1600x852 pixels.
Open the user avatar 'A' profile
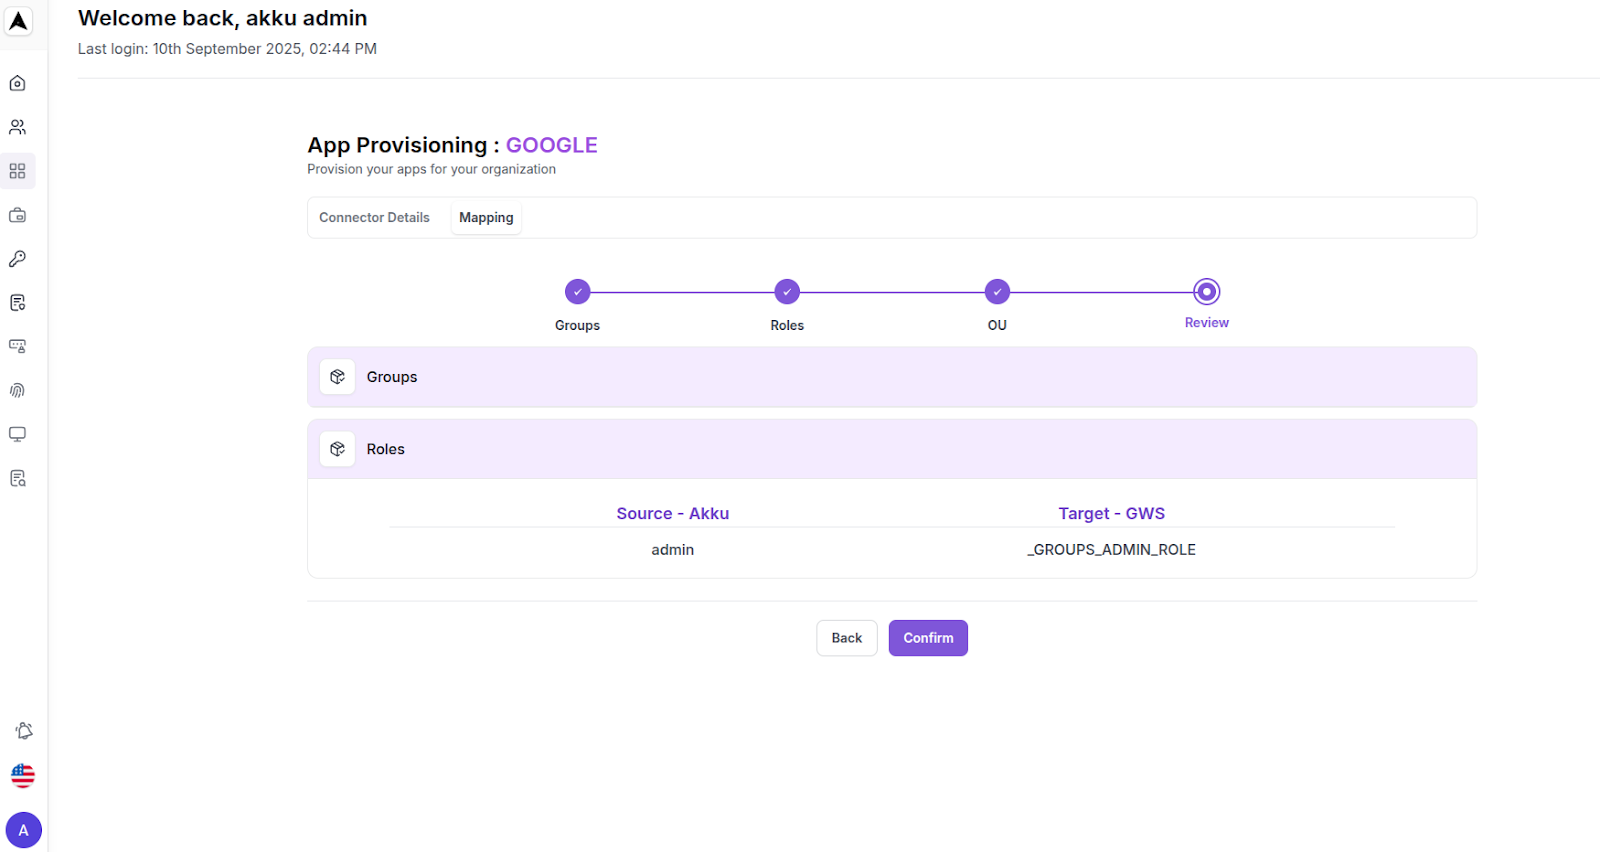click(x=24, y=830)
